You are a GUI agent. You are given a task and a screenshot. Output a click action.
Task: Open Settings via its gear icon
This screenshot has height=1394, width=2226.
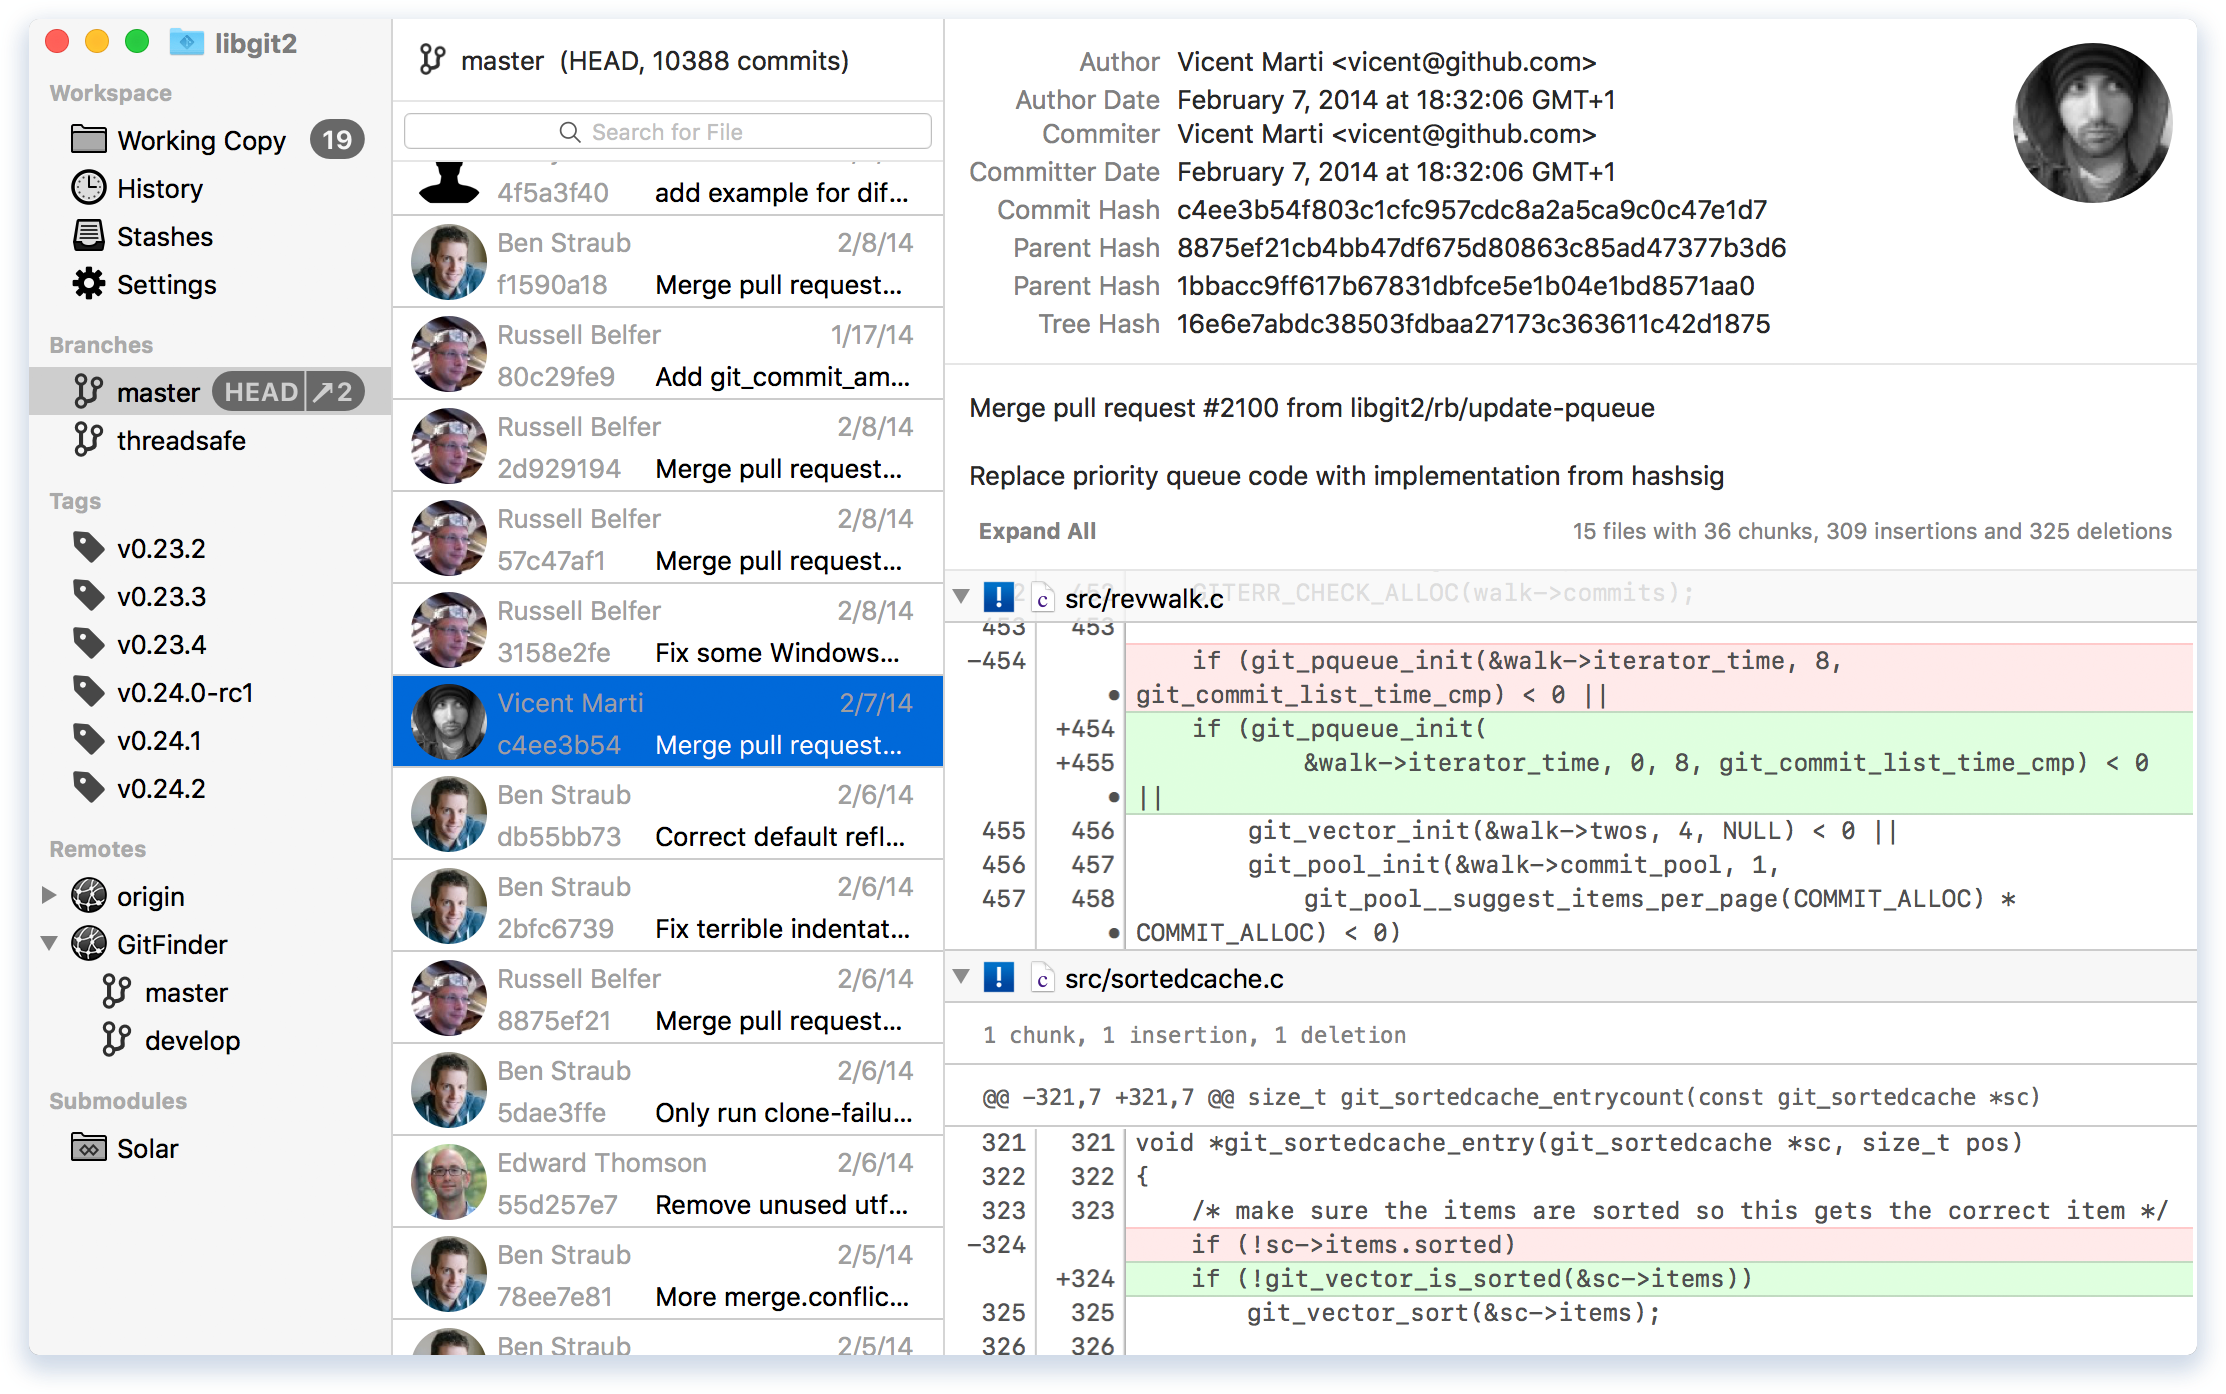click(88, 284)
